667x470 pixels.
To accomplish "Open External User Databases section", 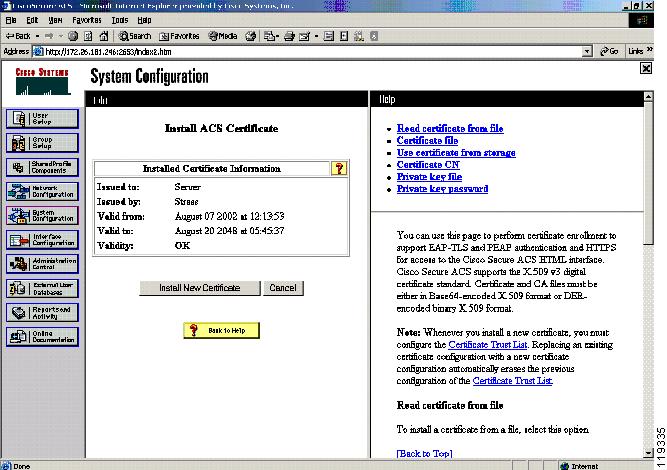I will tap(42, 288).
